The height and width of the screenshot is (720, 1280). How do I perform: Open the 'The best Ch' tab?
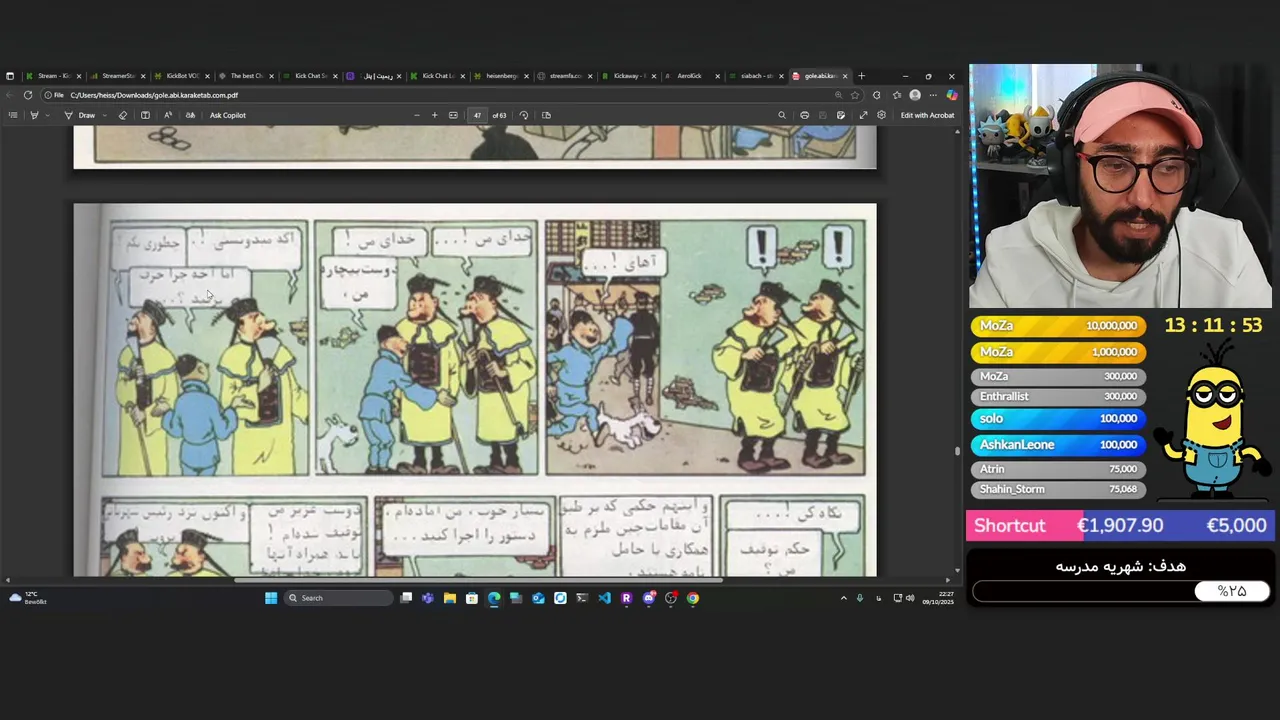pyautogui.click(x=245, y=76)
